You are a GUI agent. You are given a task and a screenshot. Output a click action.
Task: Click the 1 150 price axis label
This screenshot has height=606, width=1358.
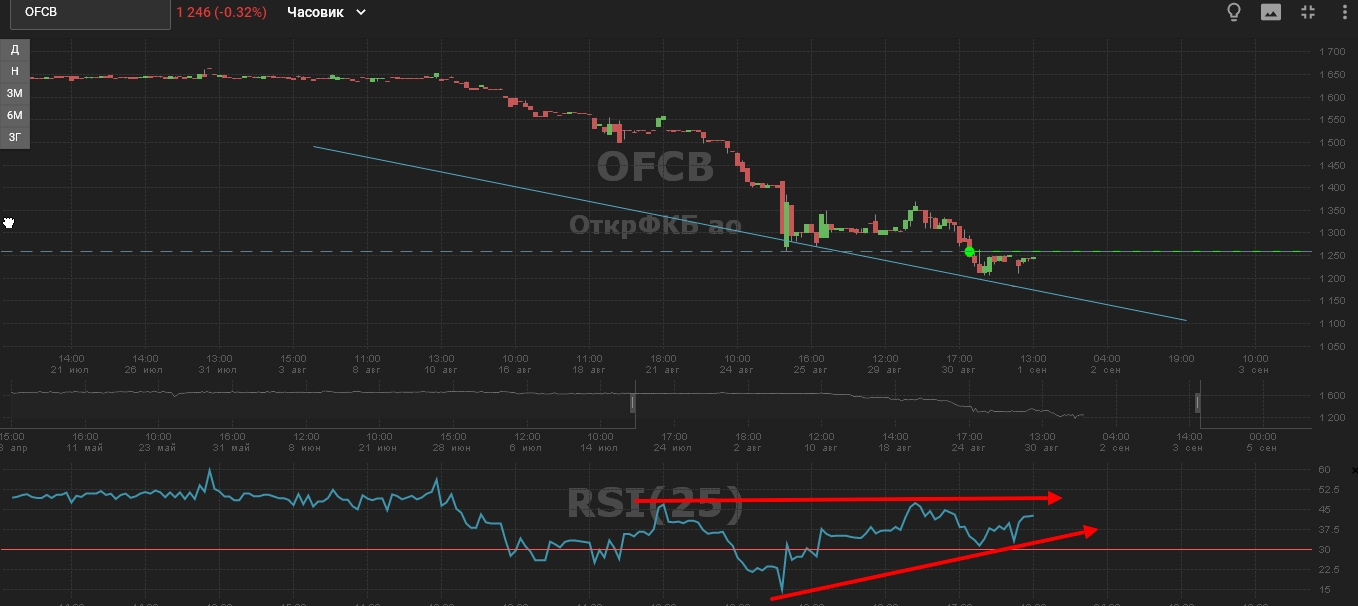click(1331, 301)
